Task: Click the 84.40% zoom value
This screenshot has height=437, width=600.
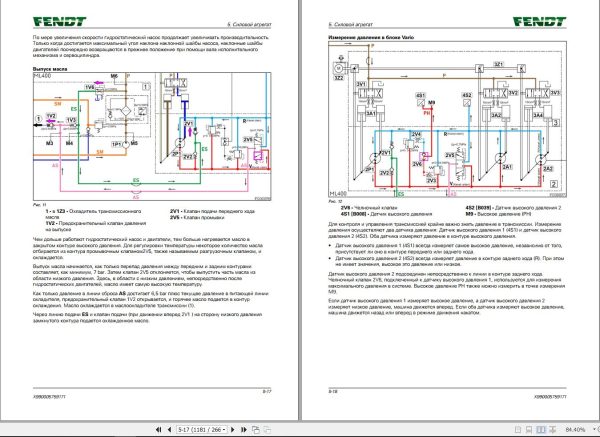Action: coord(575,430)
